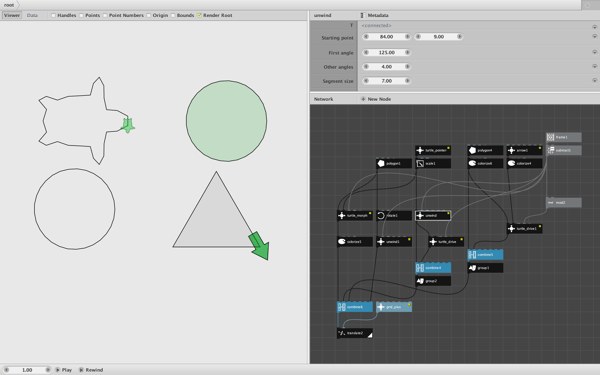The width and height of the screenshot is (600, 375).
Task: Decrease the frame number with left arrow
Action: (6, 370)
